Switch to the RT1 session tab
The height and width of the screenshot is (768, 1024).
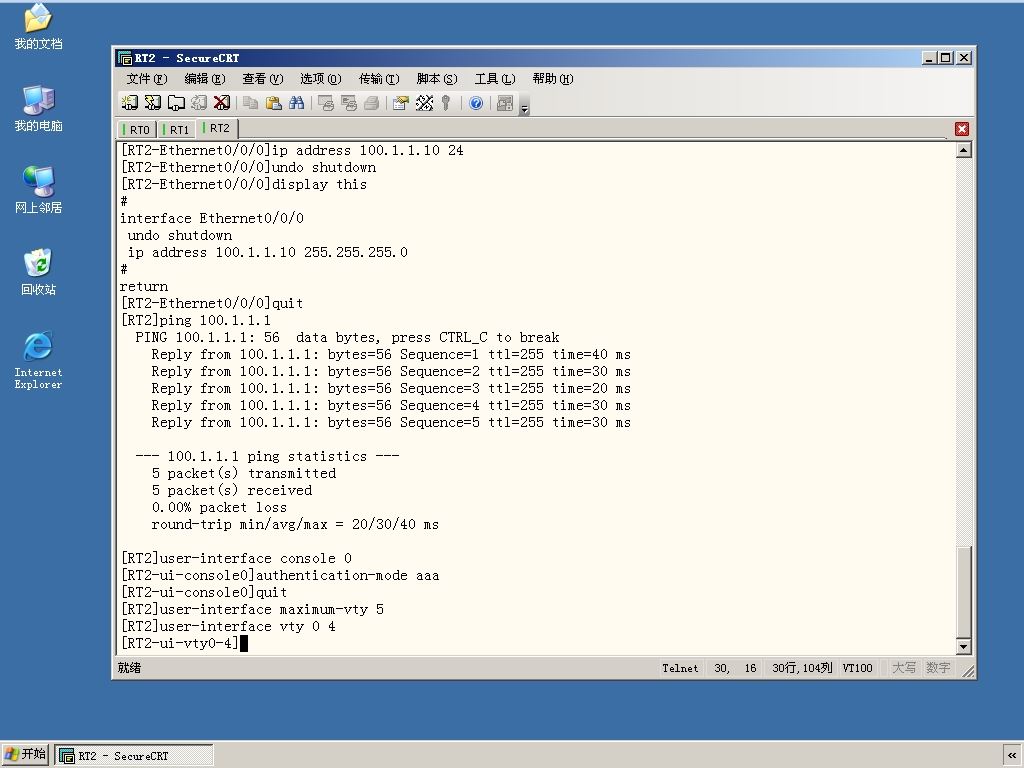click(x=176, y=129)
